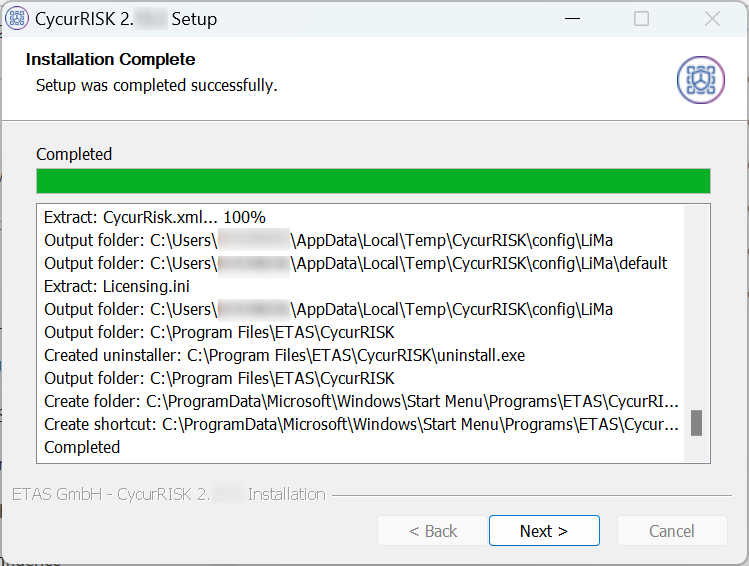Click the ETAS GmbH branding text
The image size is (749, 566).
tap(168, 494)
